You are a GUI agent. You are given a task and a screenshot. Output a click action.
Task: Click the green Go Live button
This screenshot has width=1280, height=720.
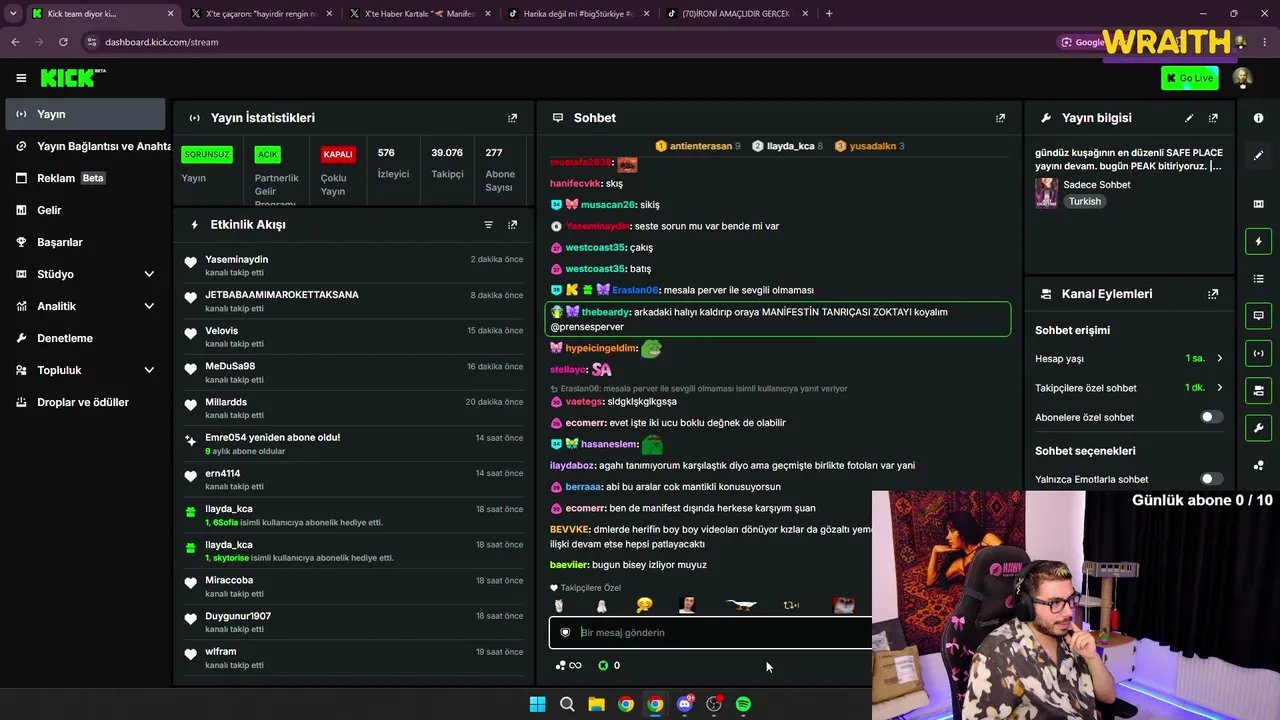pos(1190,78)
